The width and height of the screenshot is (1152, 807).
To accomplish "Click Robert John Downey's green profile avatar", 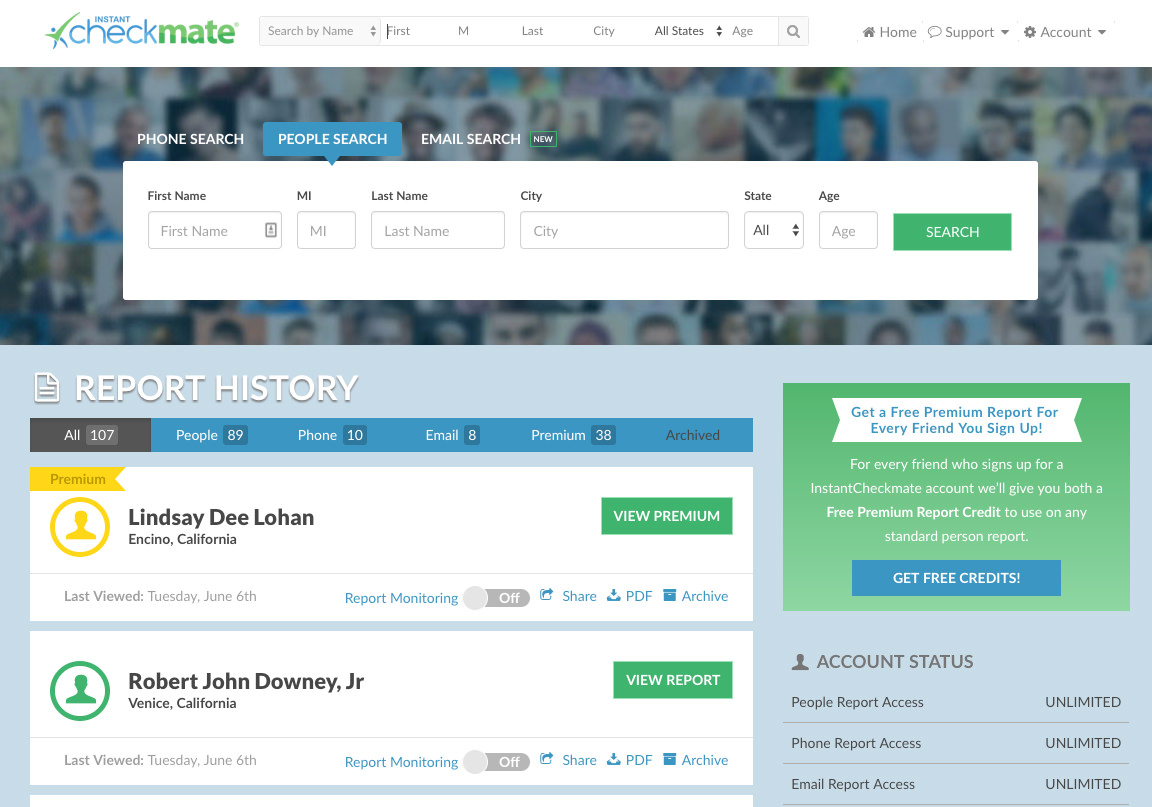I will [80, 691].
